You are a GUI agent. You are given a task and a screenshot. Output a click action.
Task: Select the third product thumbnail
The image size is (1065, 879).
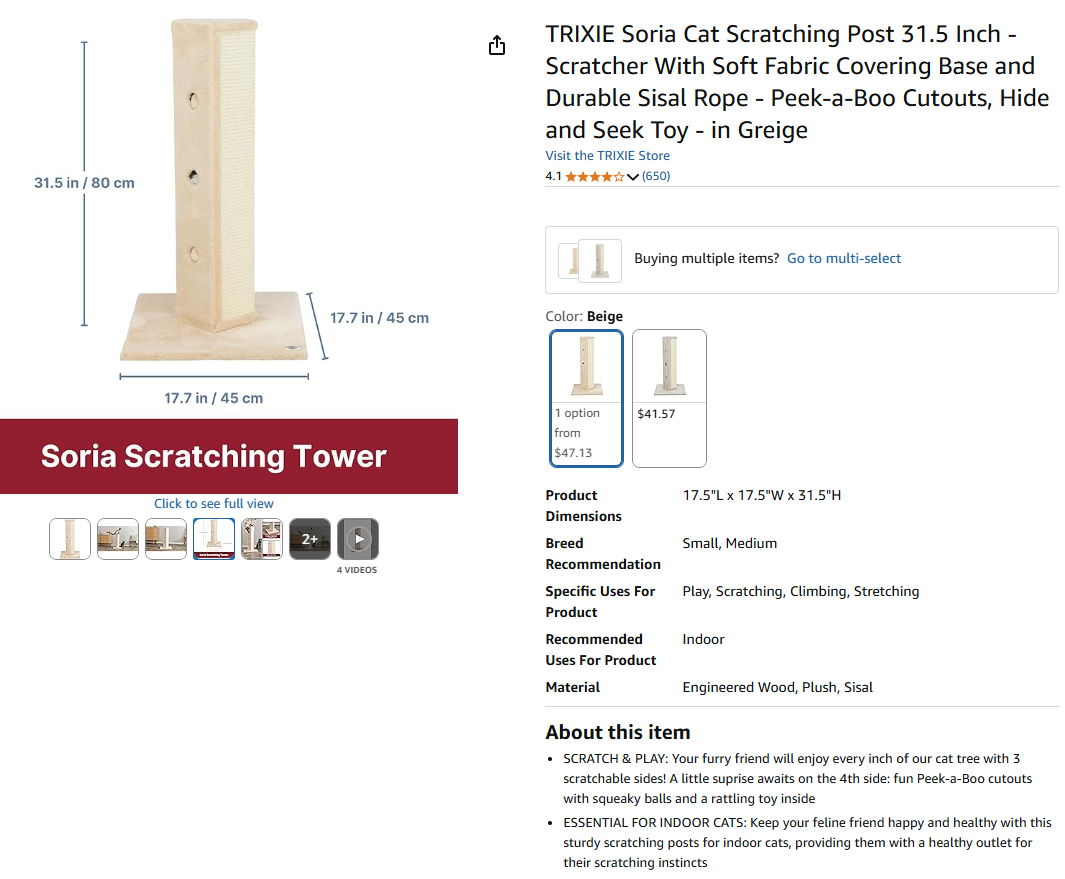166,539
